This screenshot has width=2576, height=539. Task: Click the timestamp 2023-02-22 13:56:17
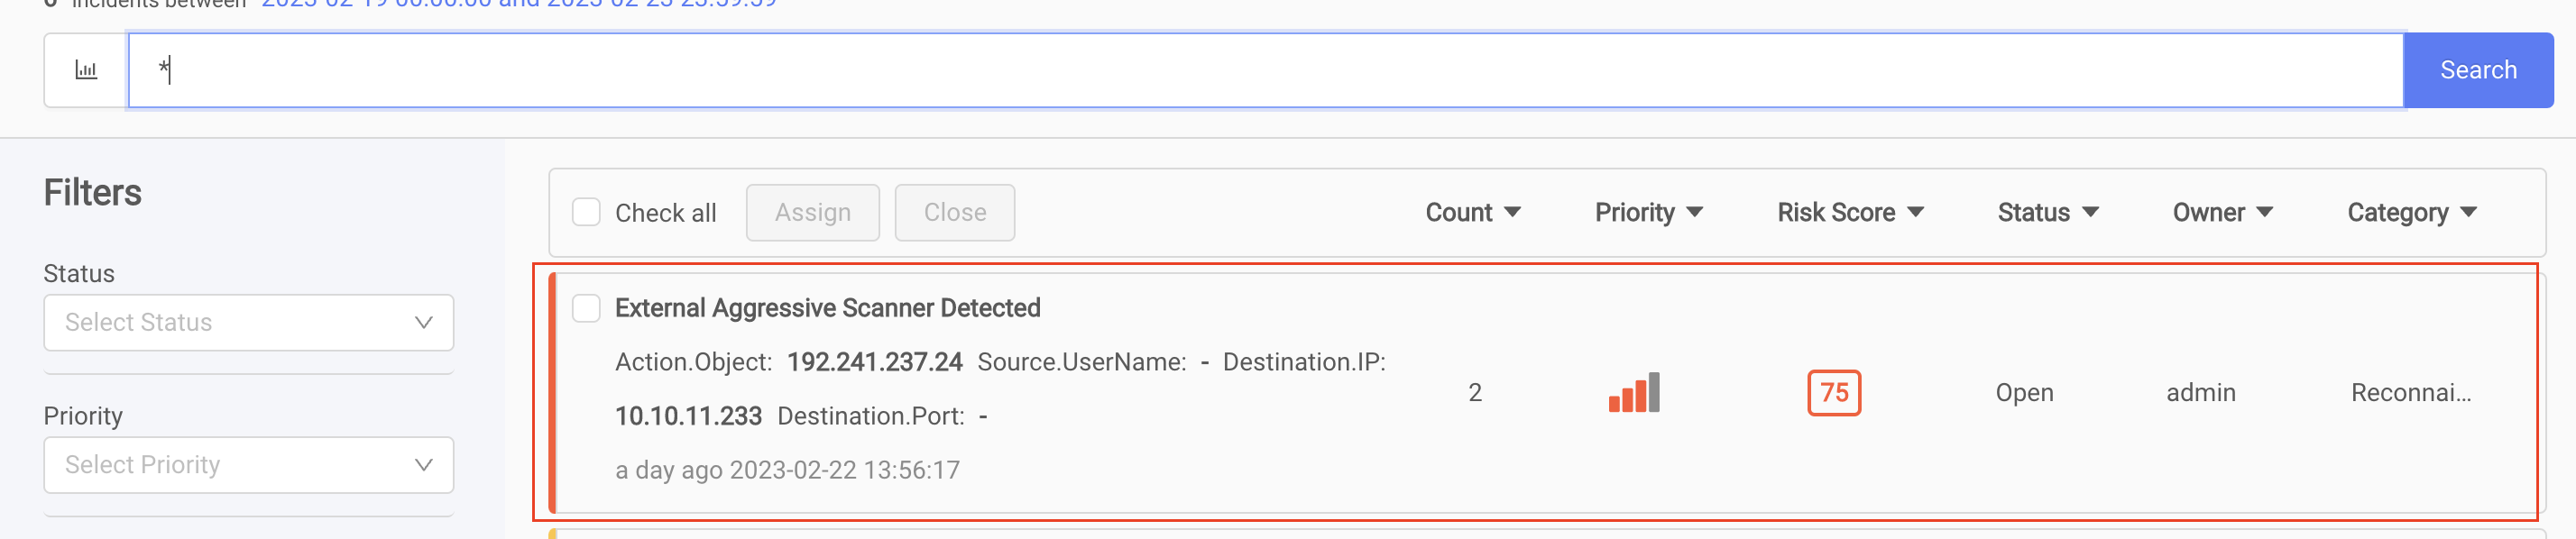[x=845, y=470]
